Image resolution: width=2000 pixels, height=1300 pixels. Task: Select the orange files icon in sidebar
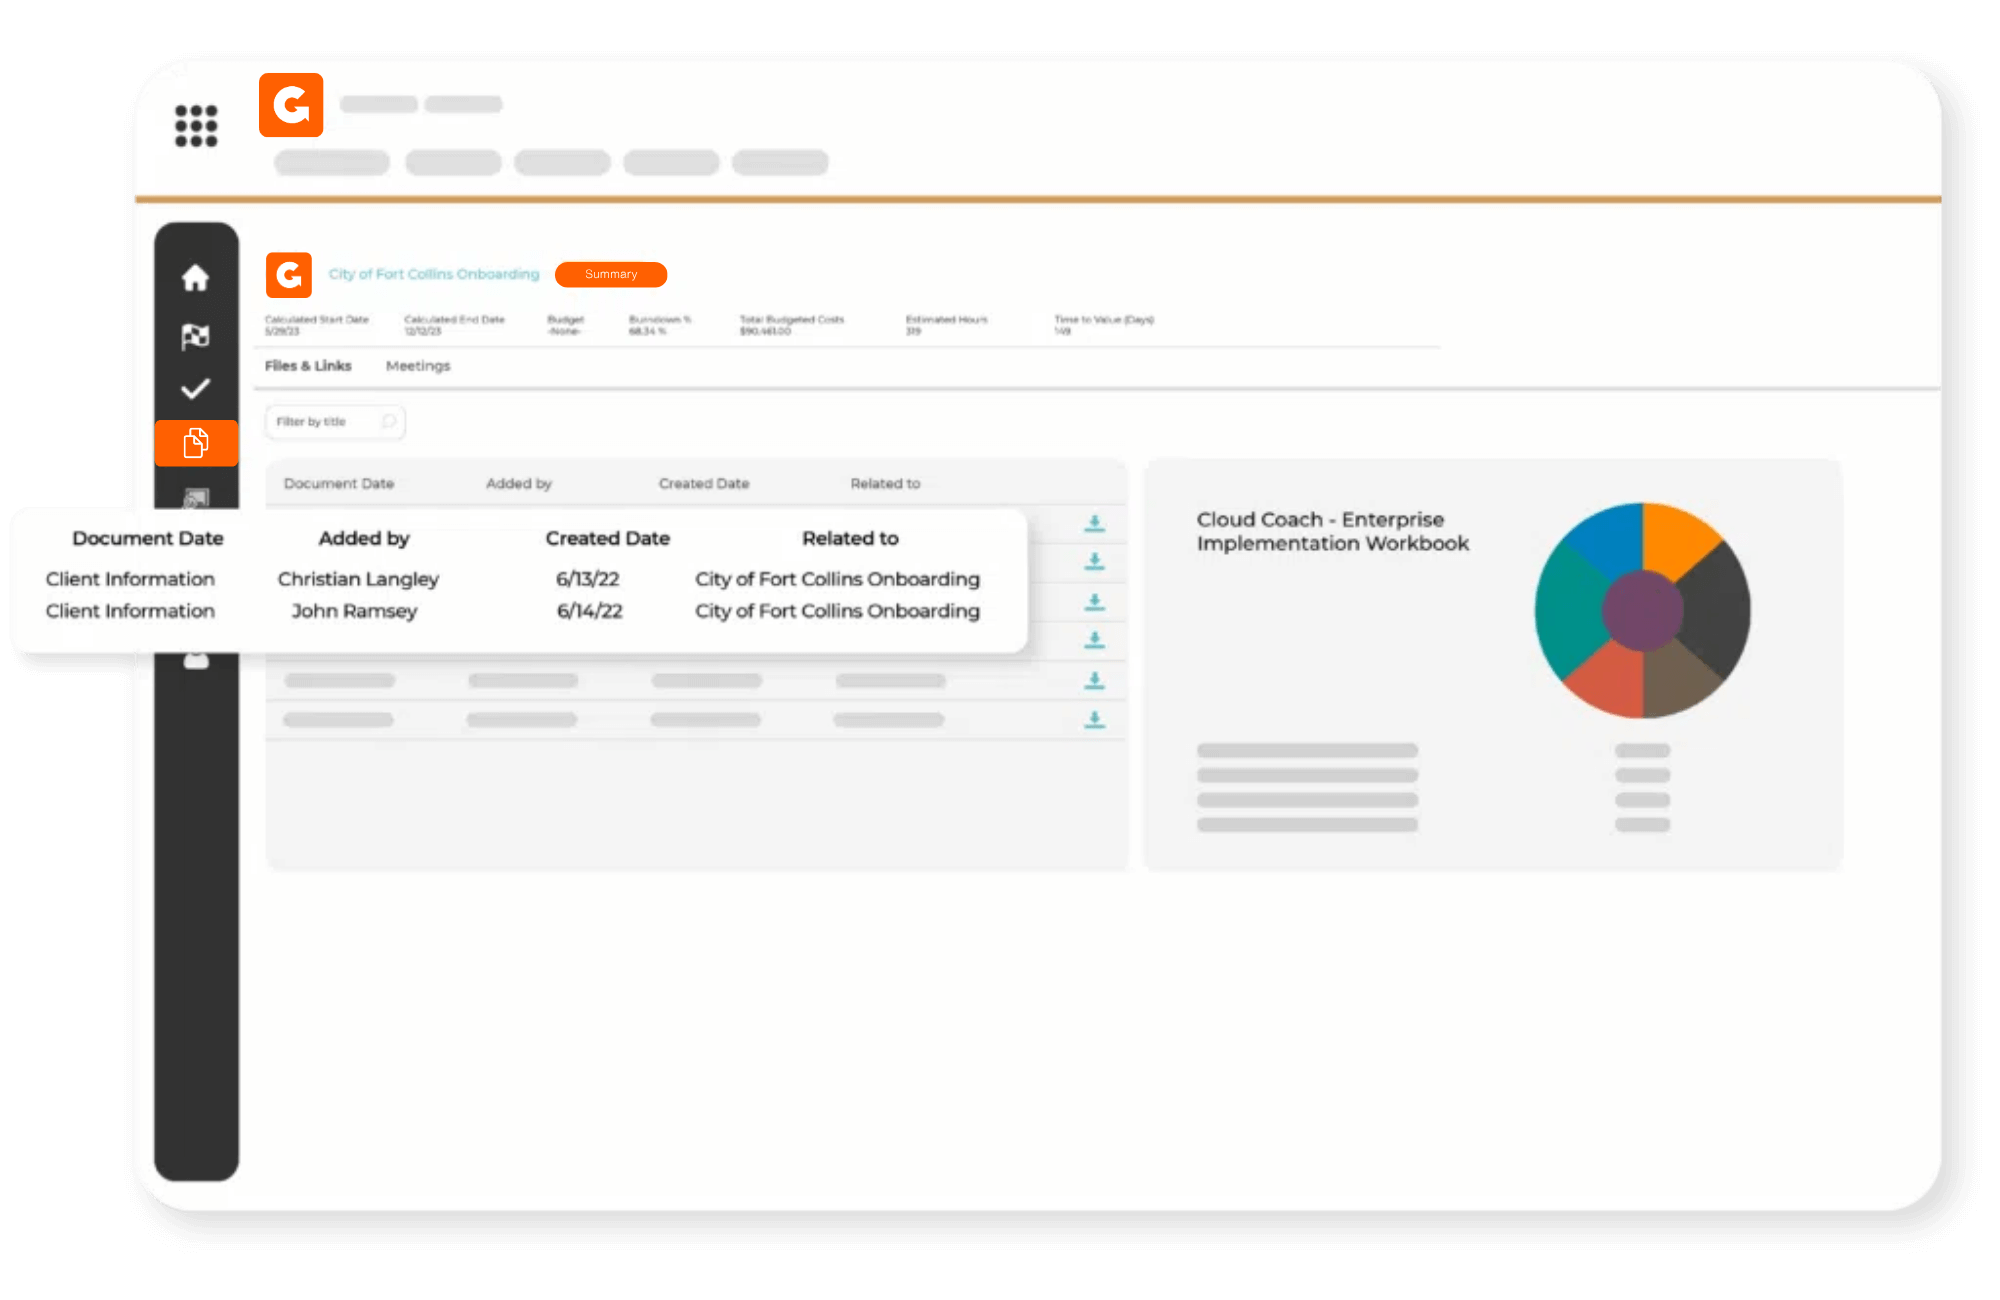tap(196, 443)
